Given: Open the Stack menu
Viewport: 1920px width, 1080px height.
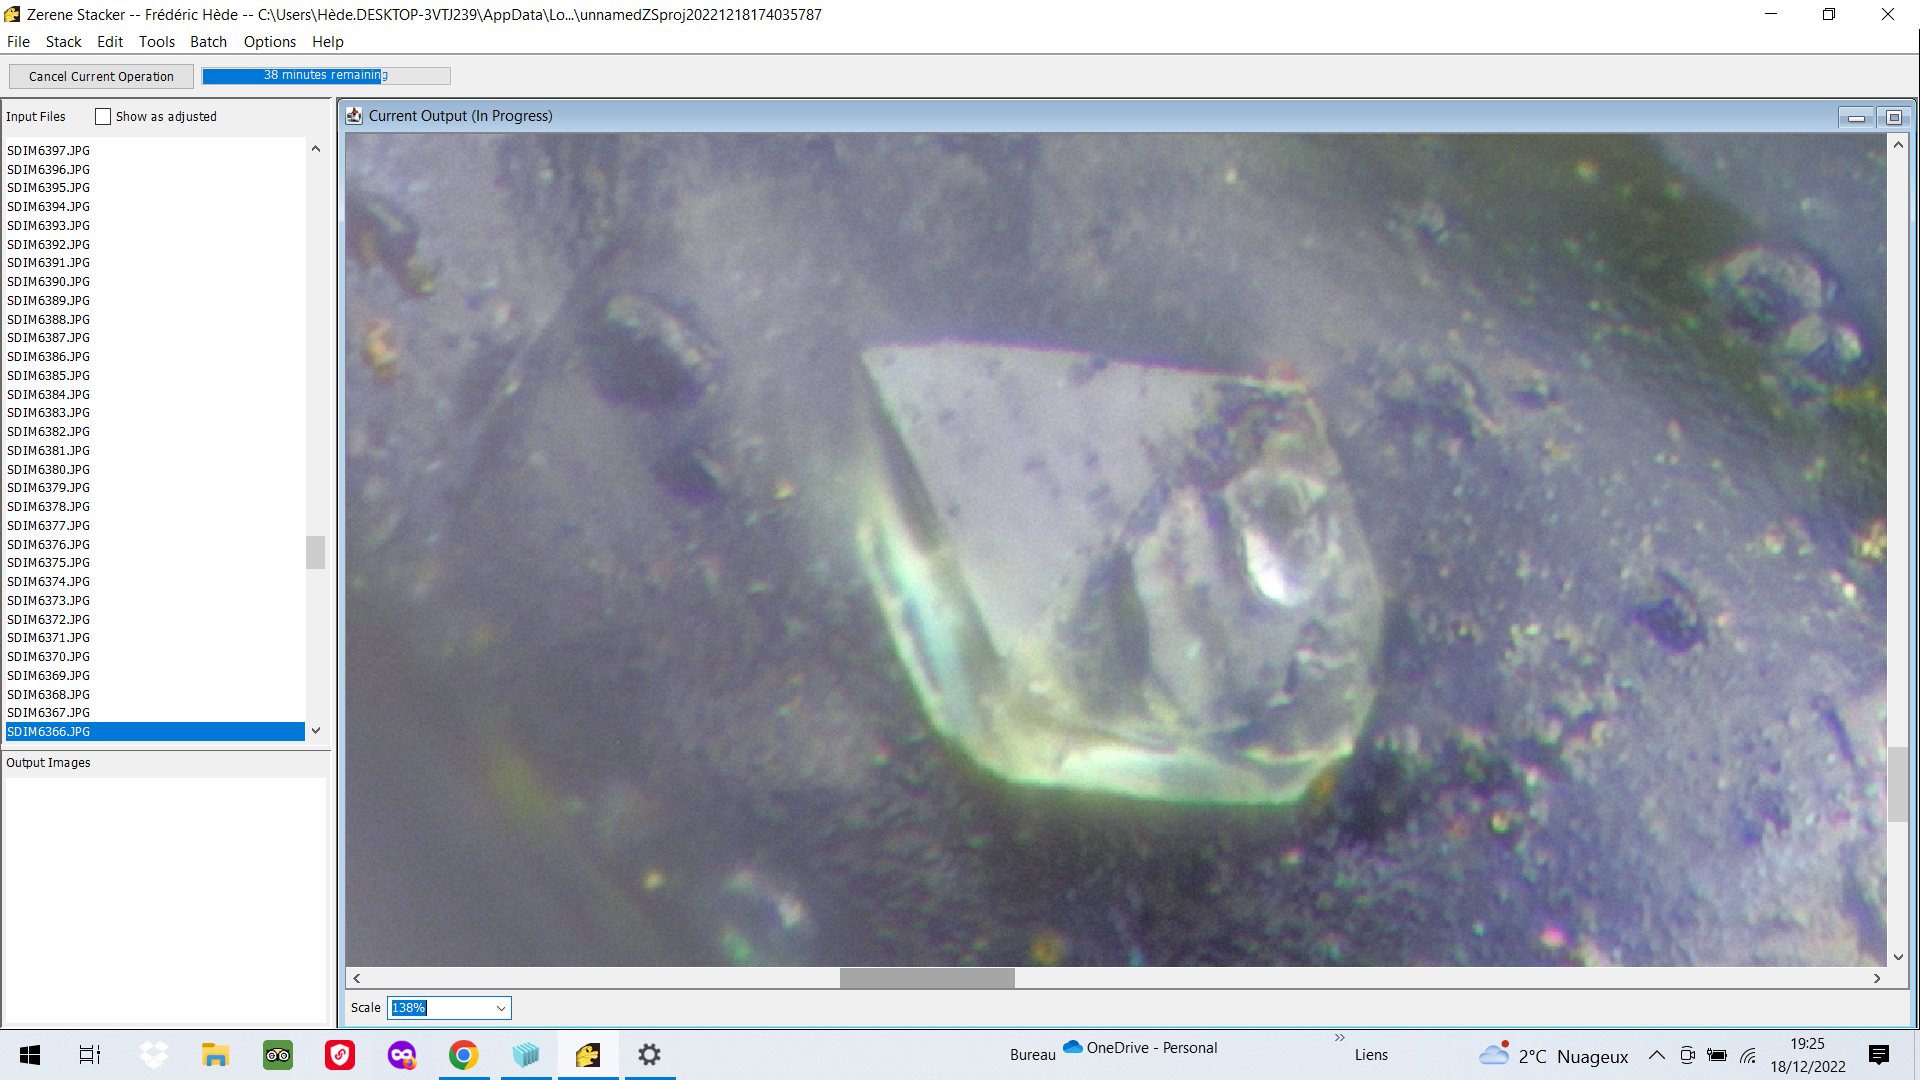Looking at the screenshot, I should coord(63,42).
